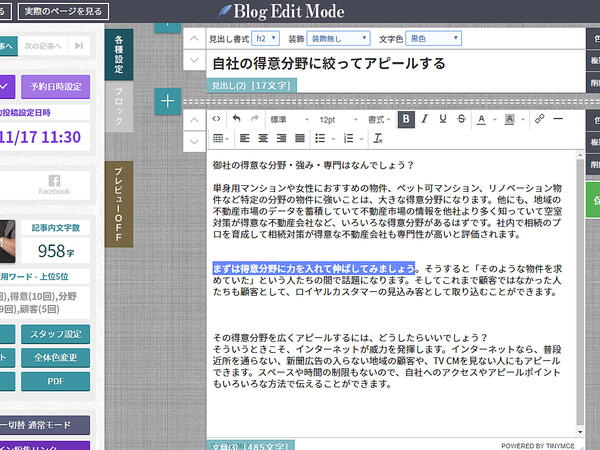Open スタッフ設定
600x450 pixels.
pos(55,334)
